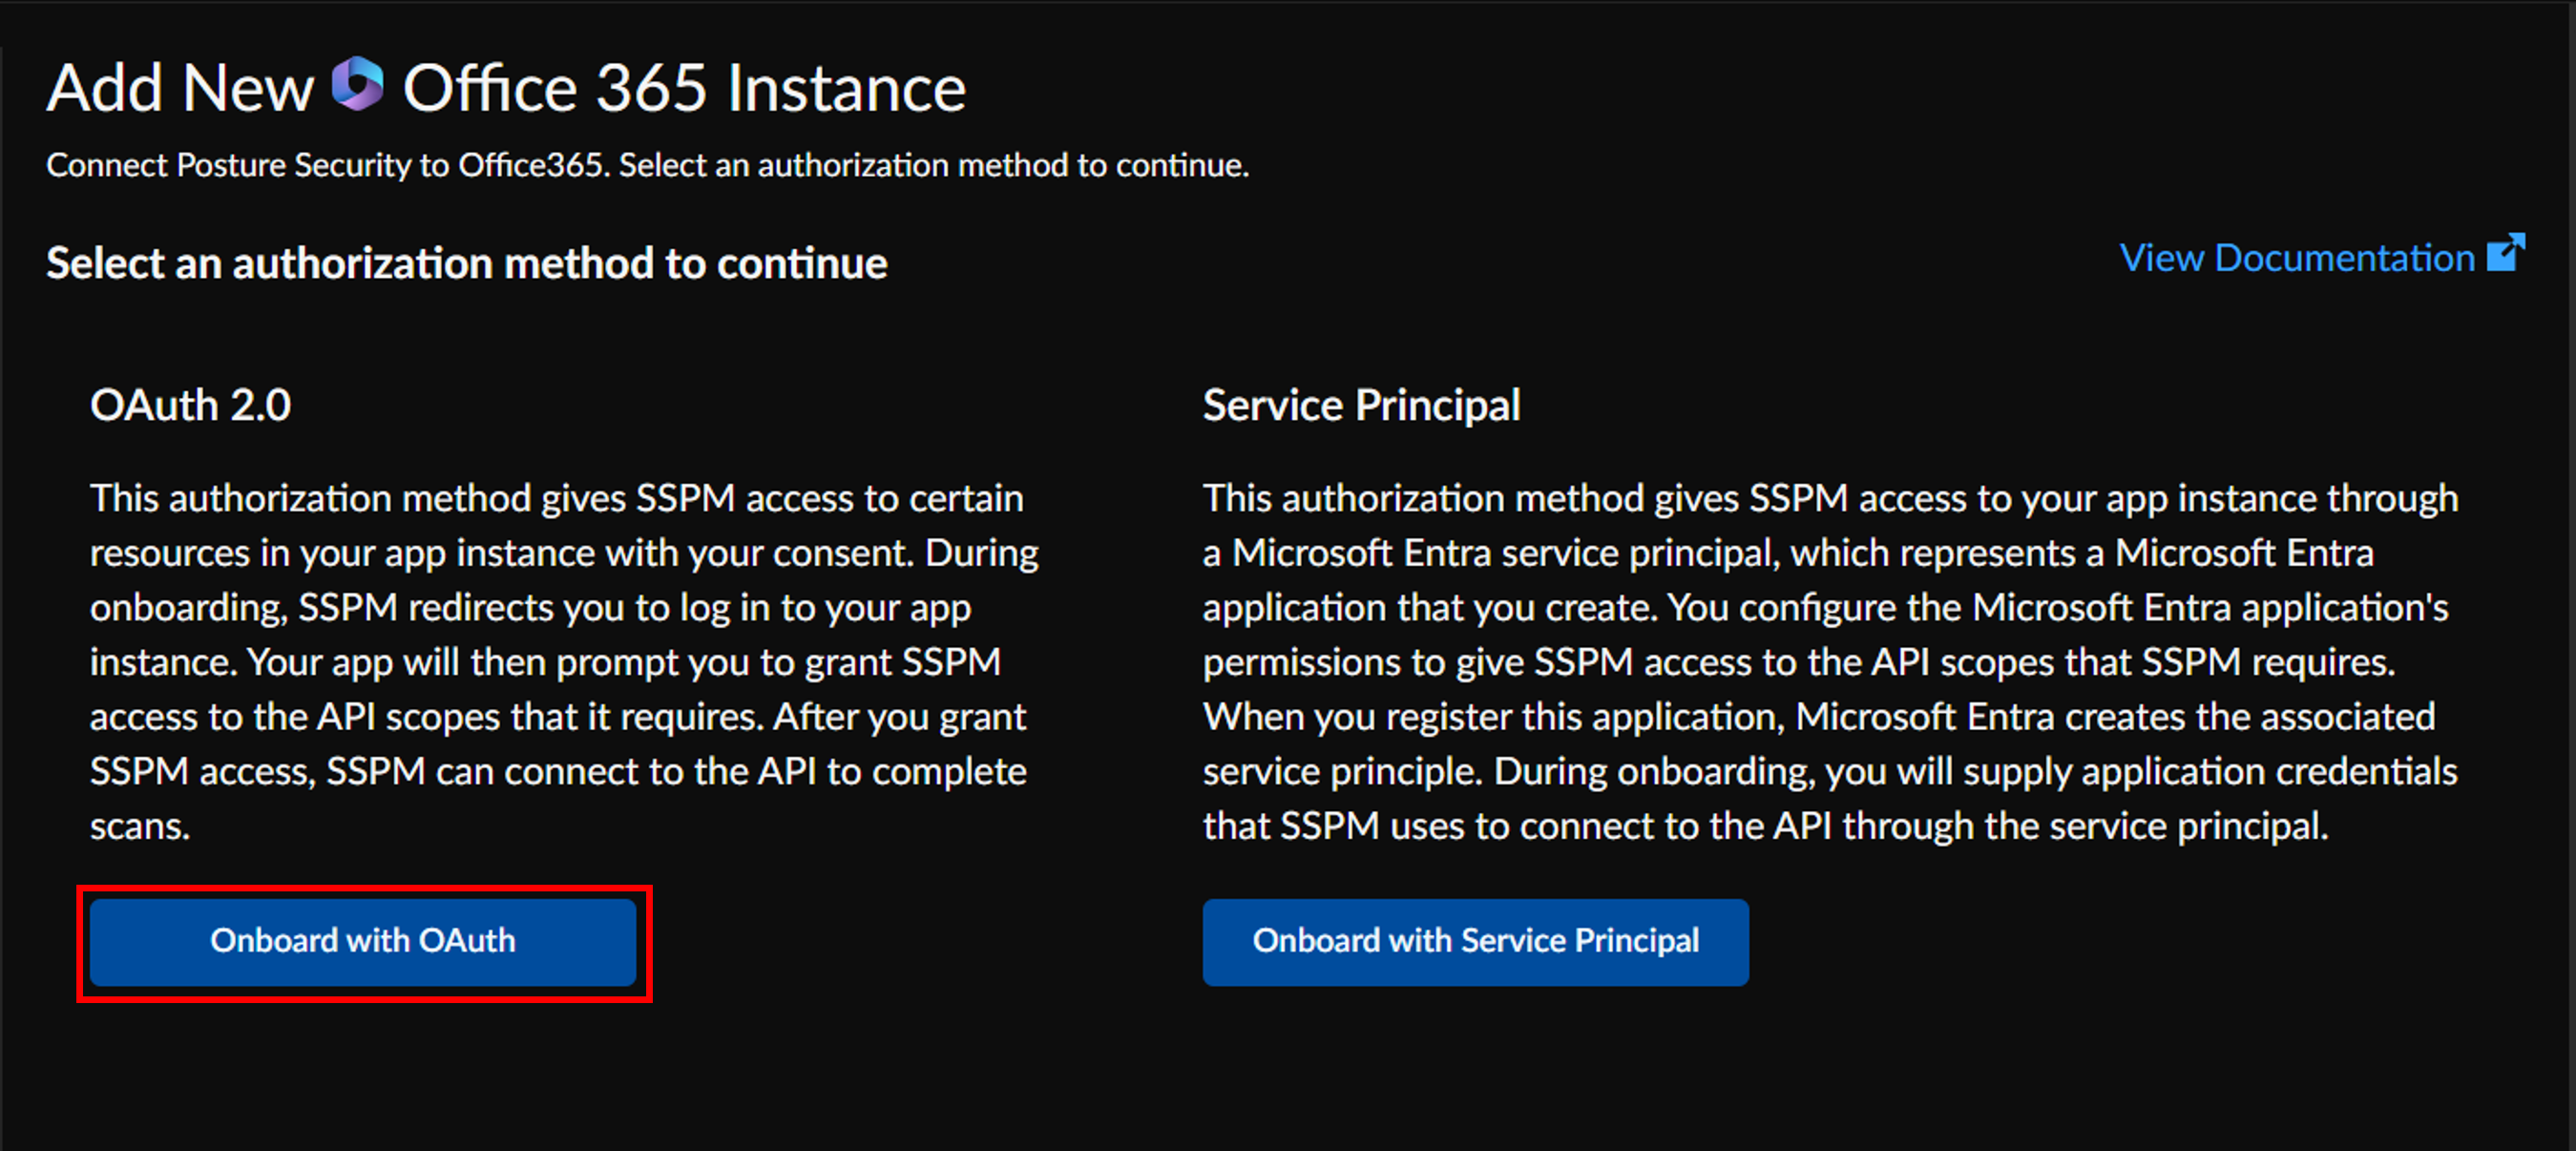Click the Service Principal description paragraph
2576x1151 pixels.
pos(1830,661)
